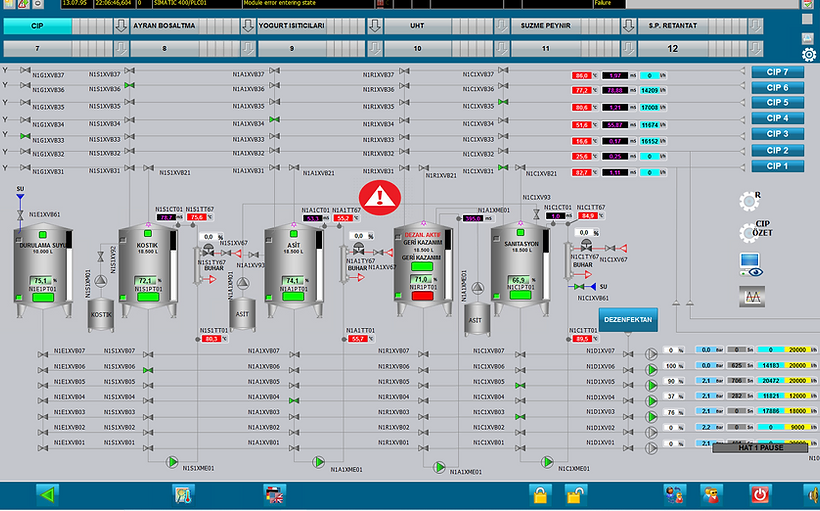Open the trend chart icon

(x=752, y=297)
